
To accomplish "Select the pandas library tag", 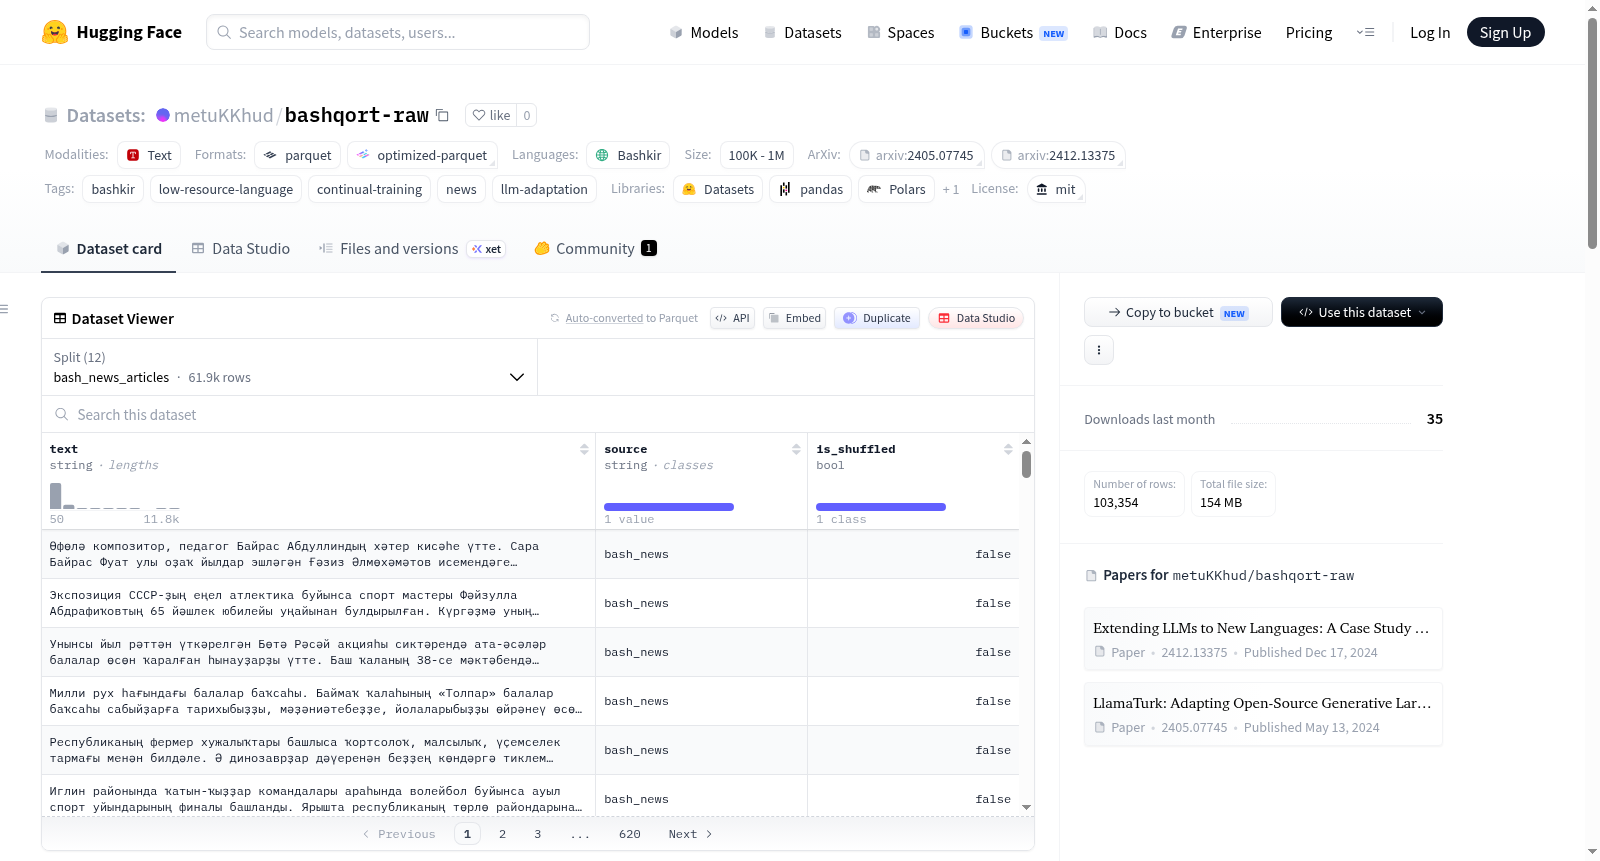I will point(811,189).
